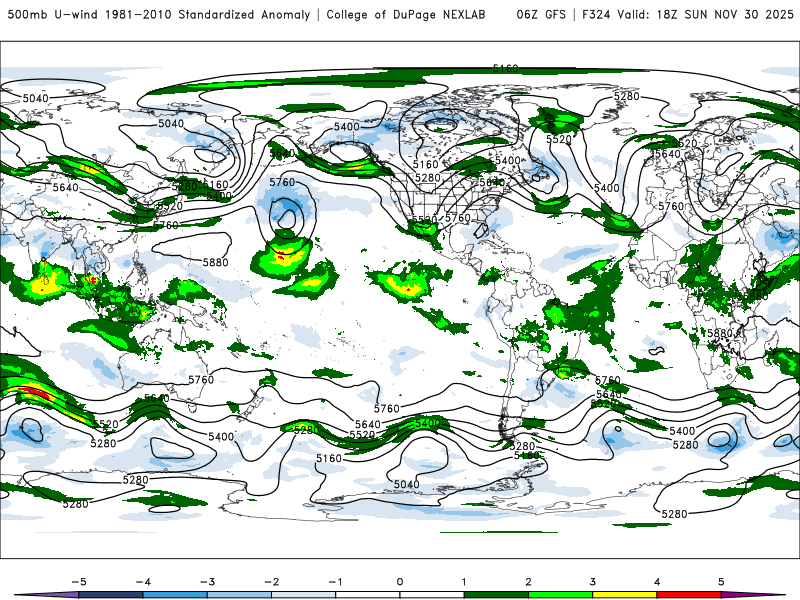Select the yellow legend swatch between 3 and 4
Image resolution: width=800 pixels, height=600 pixels.
point(625,595)
